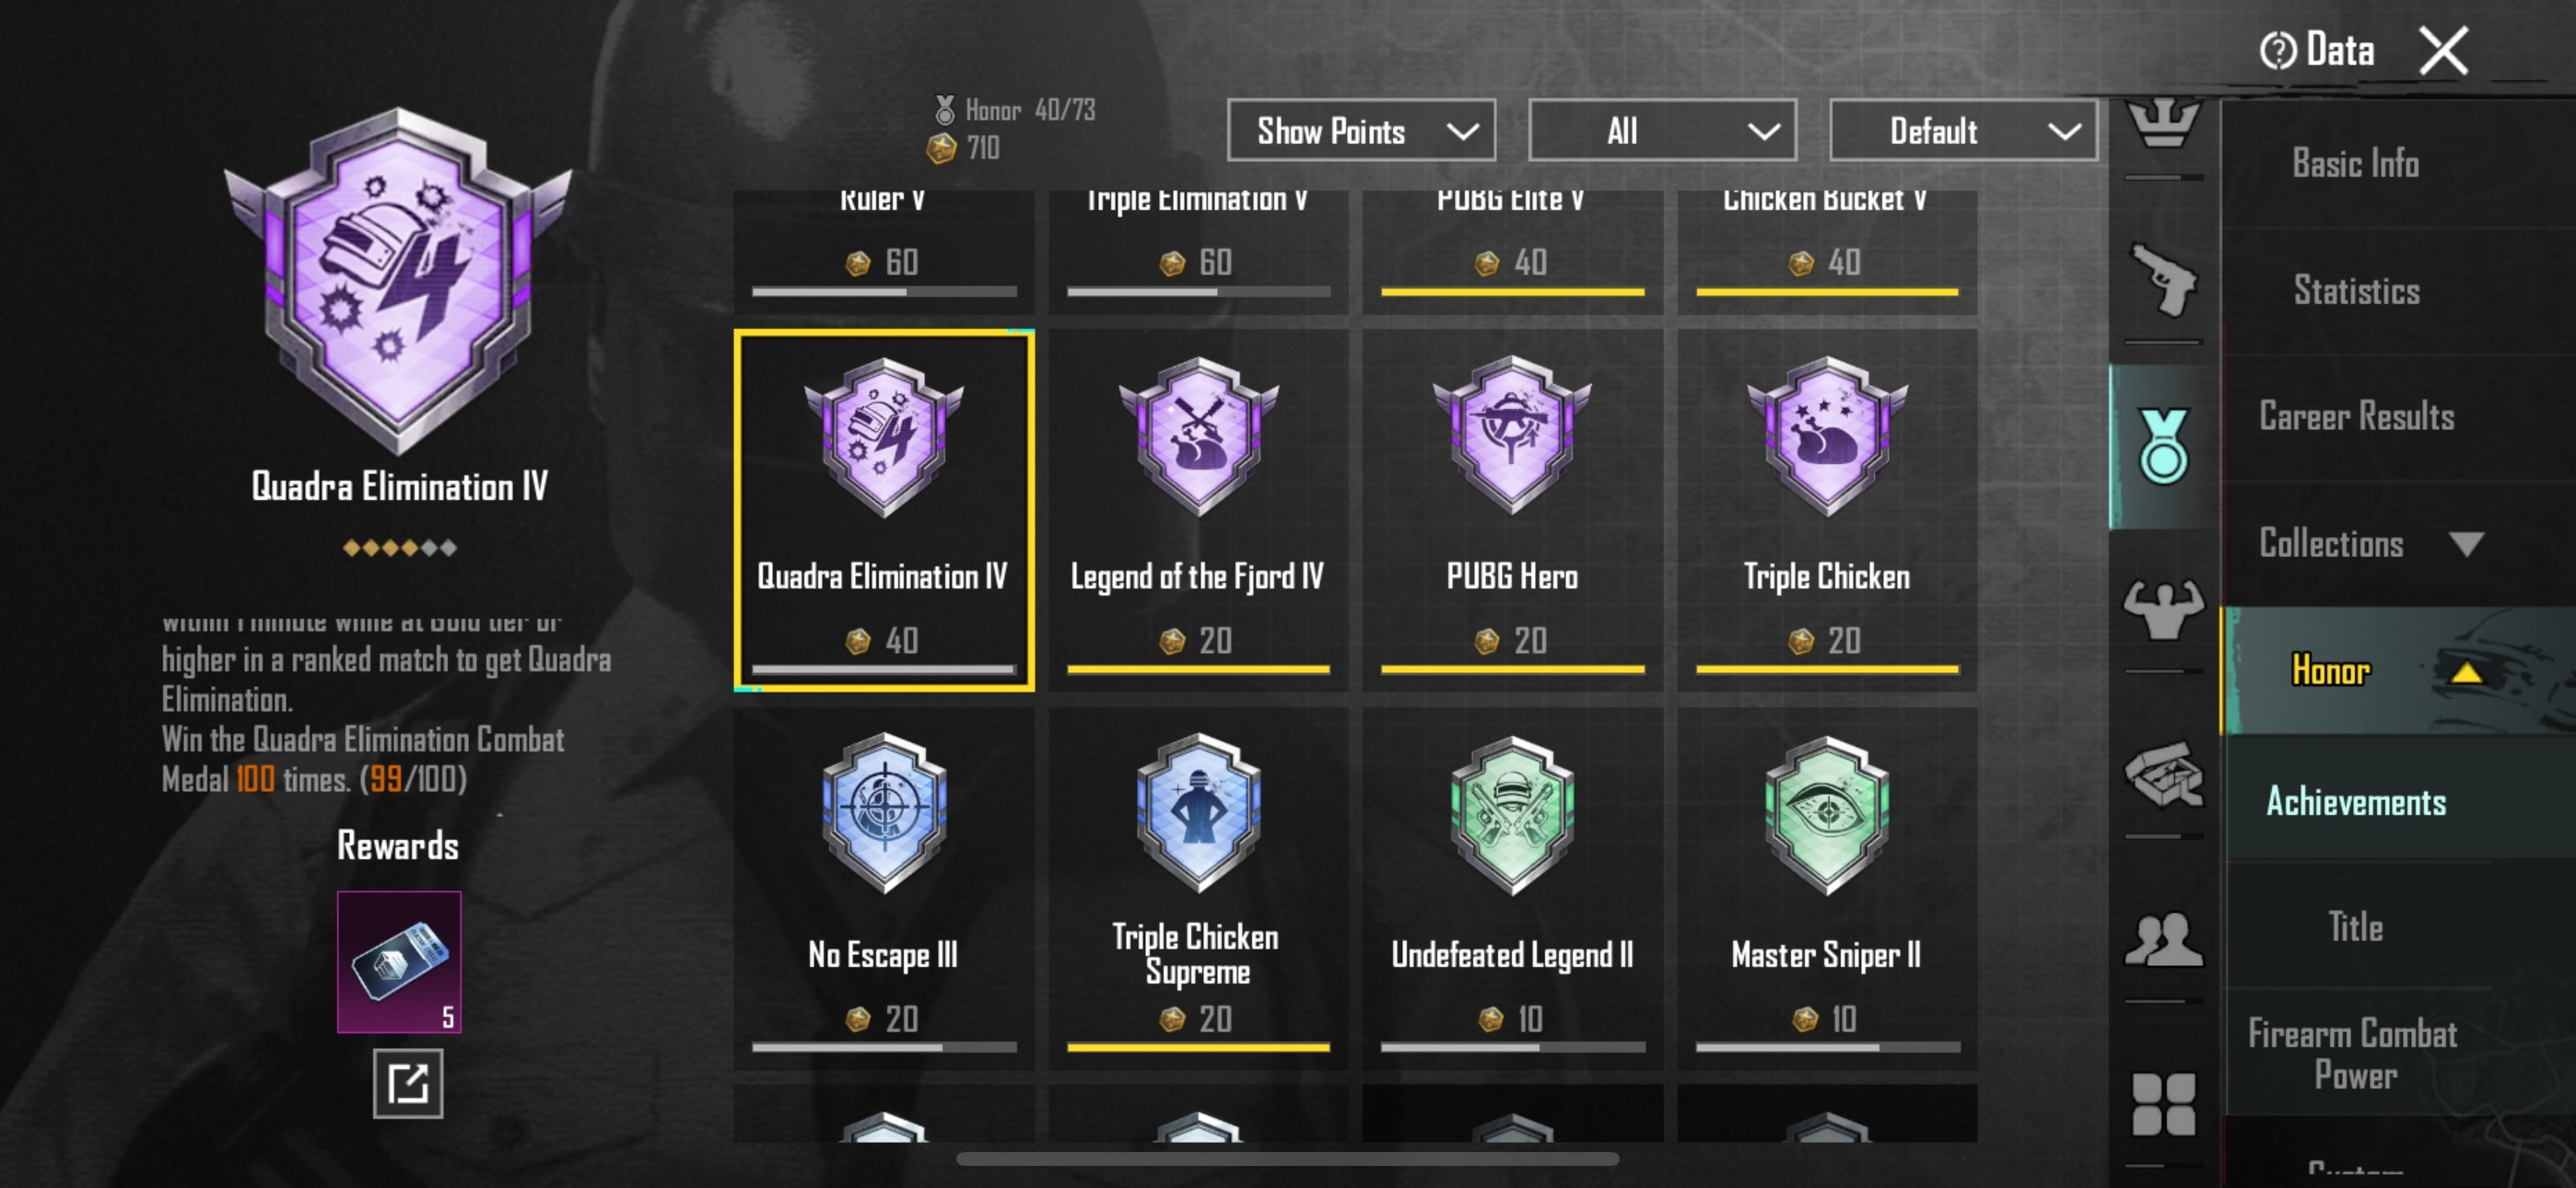Image resolution: width=2576 pixels, height=1188 pixels.
Task: Select the Title menu entry
Action: 2357,928
